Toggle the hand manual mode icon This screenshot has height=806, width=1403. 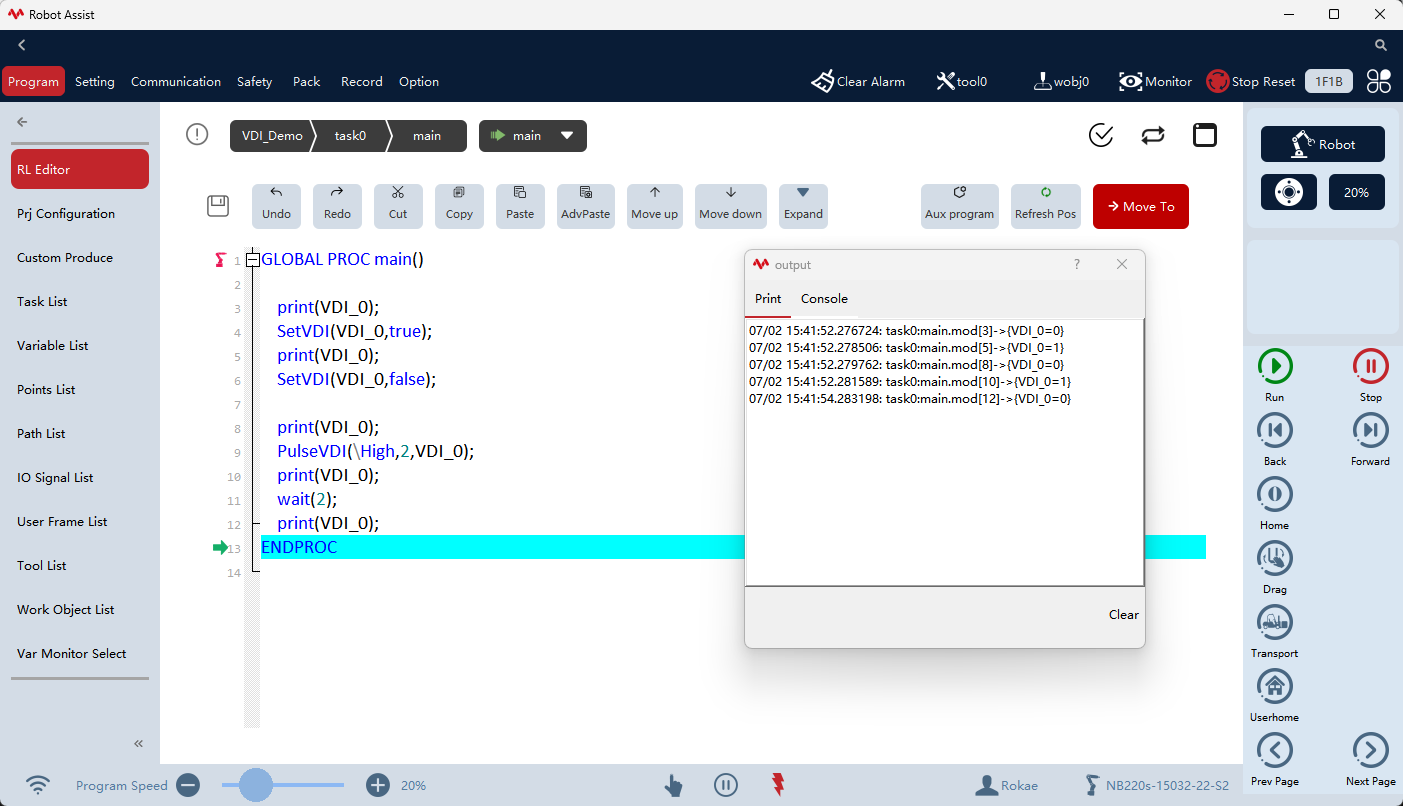pos(673,785)
